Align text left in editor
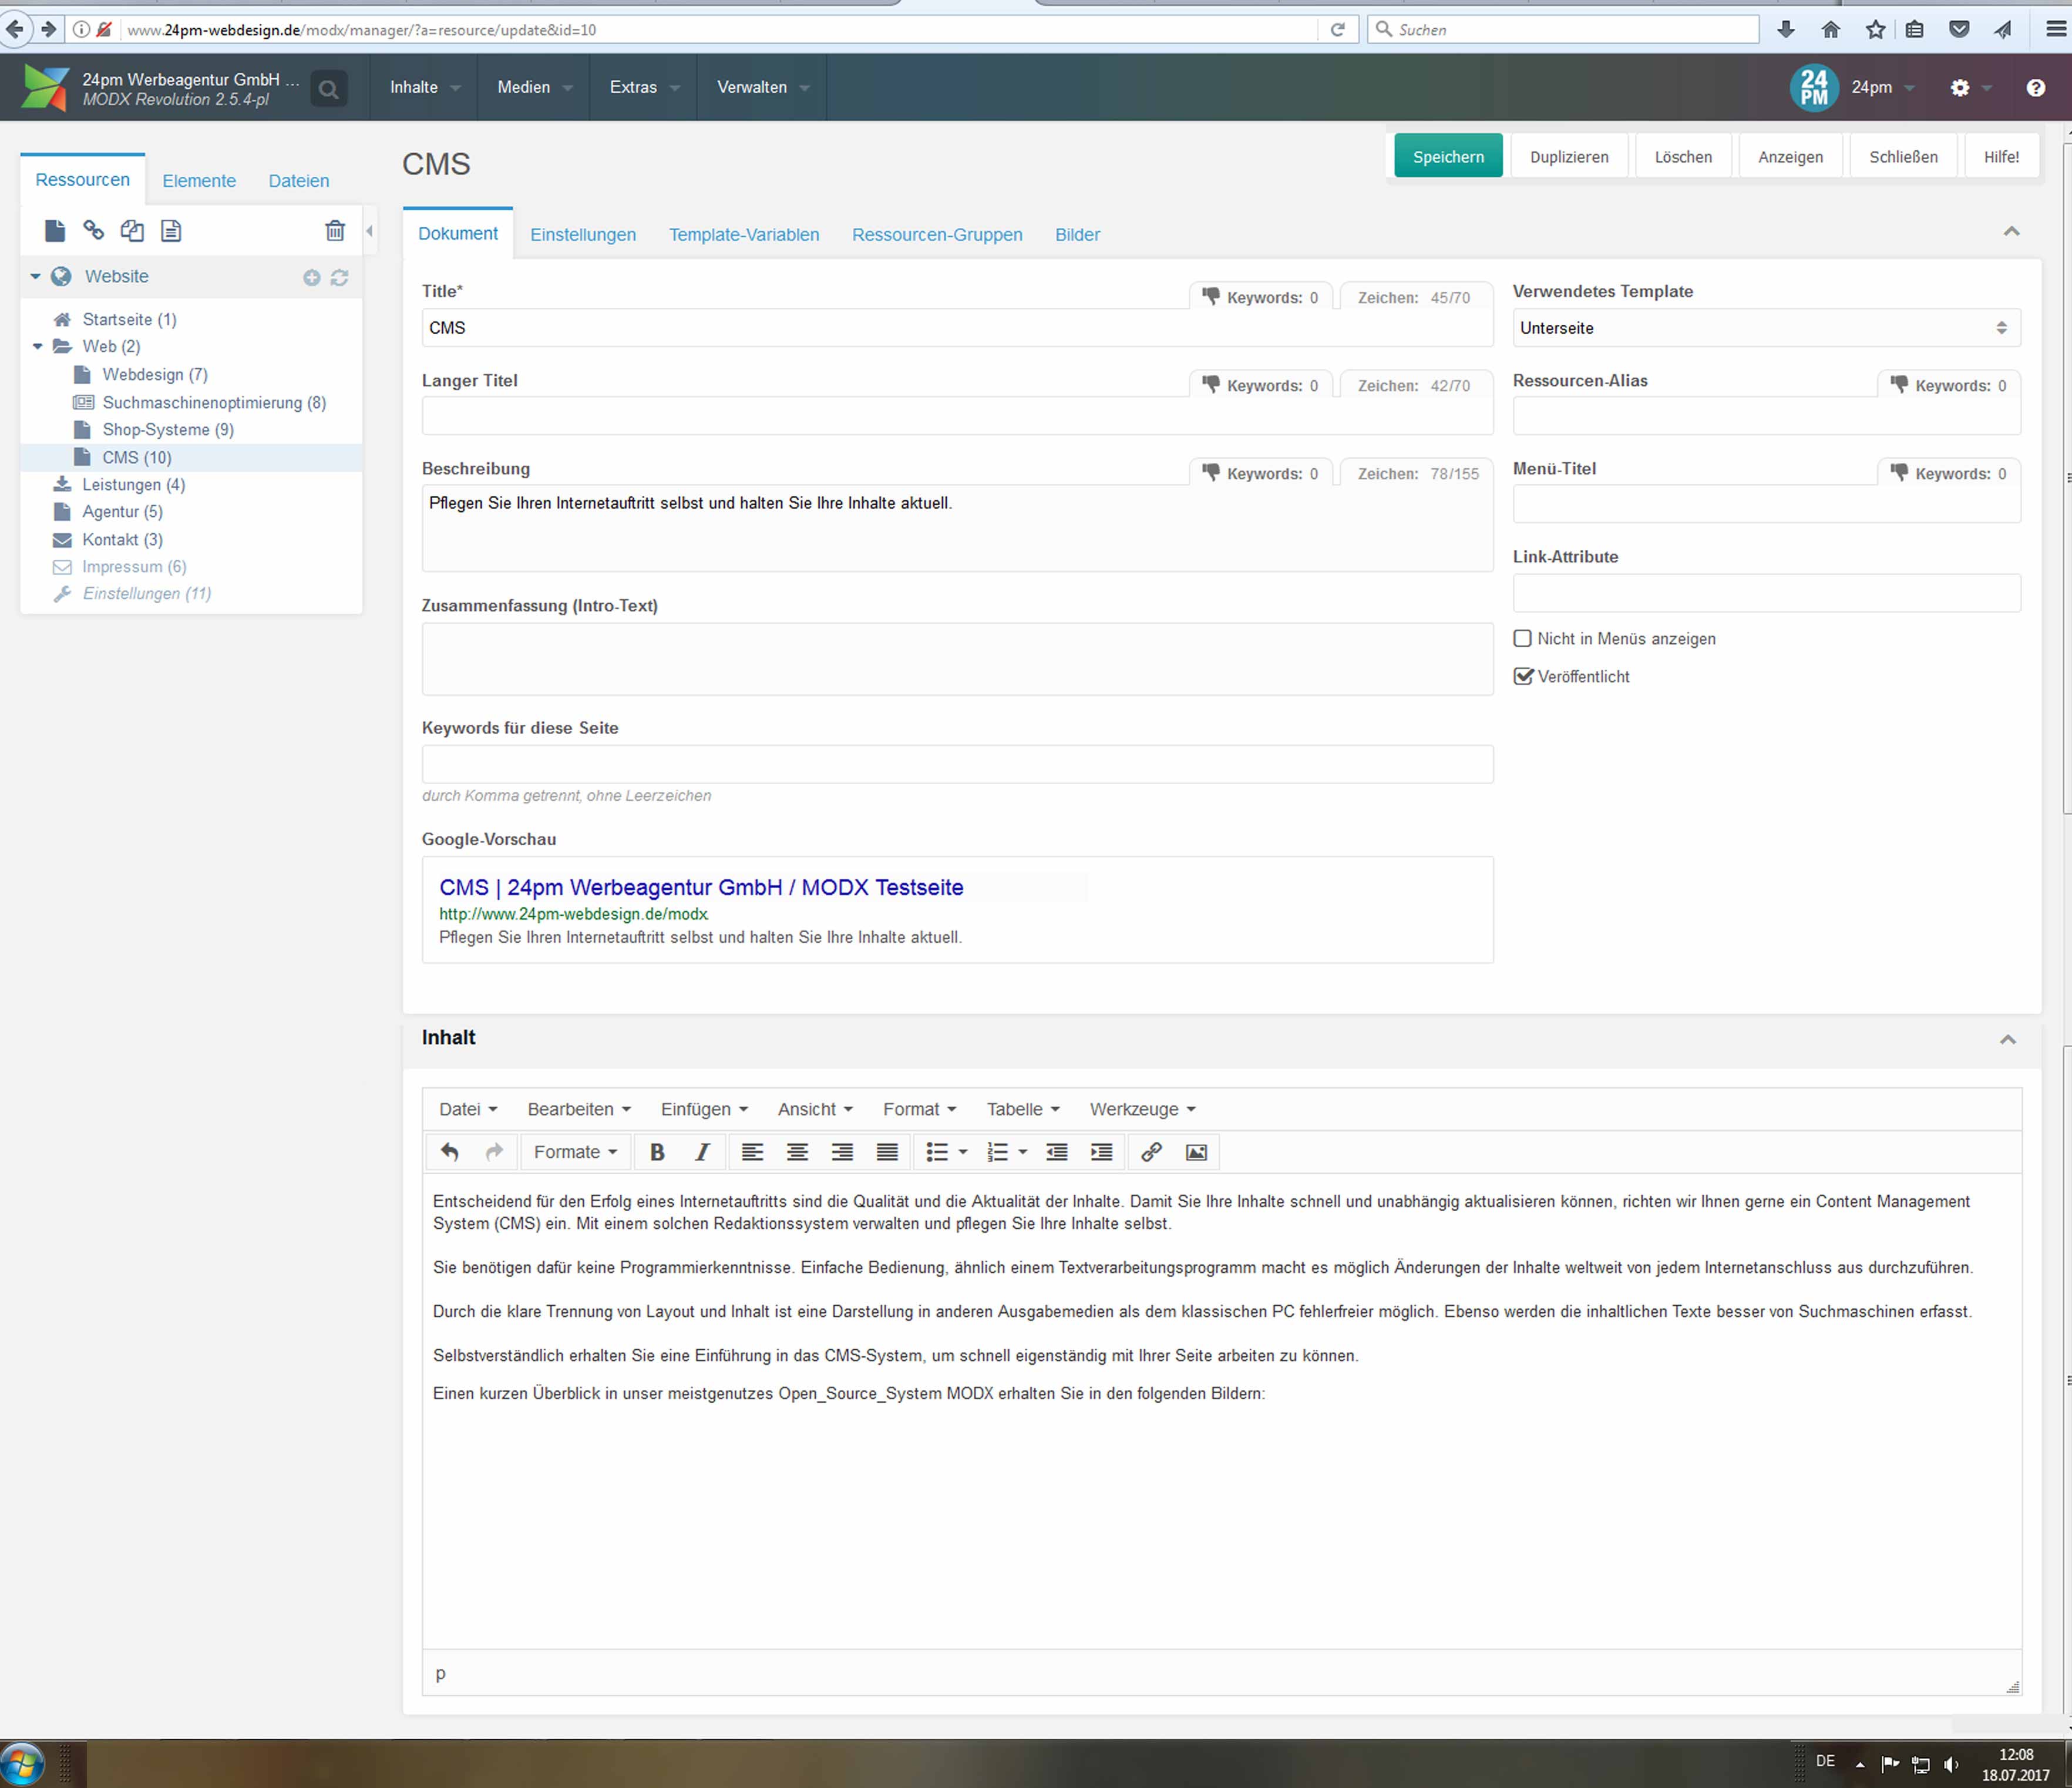The image size is (2072, 1788). click(x=752, y=1152)
